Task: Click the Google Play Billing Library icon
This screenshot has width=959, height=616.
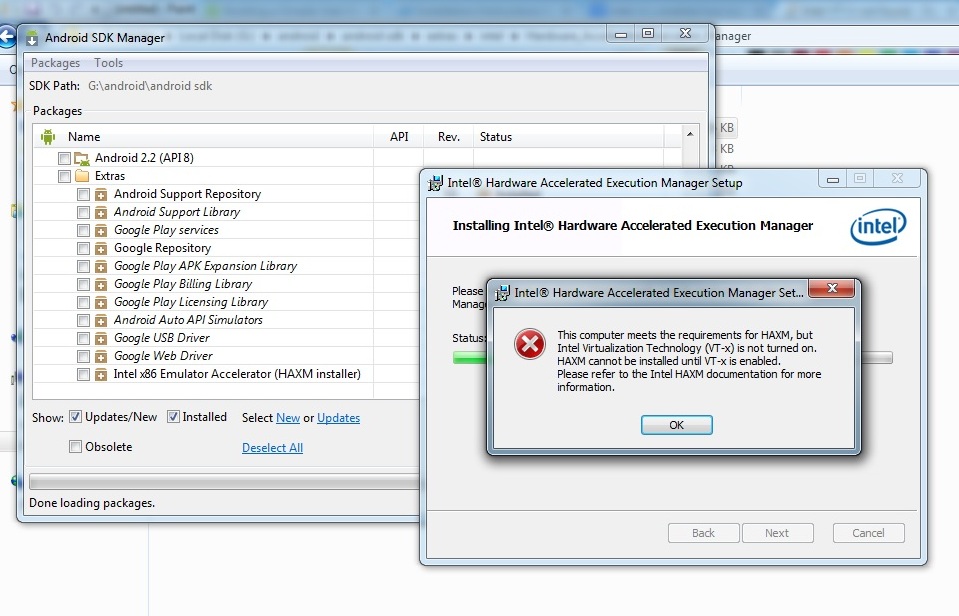Action: click(x=101, y=284)
